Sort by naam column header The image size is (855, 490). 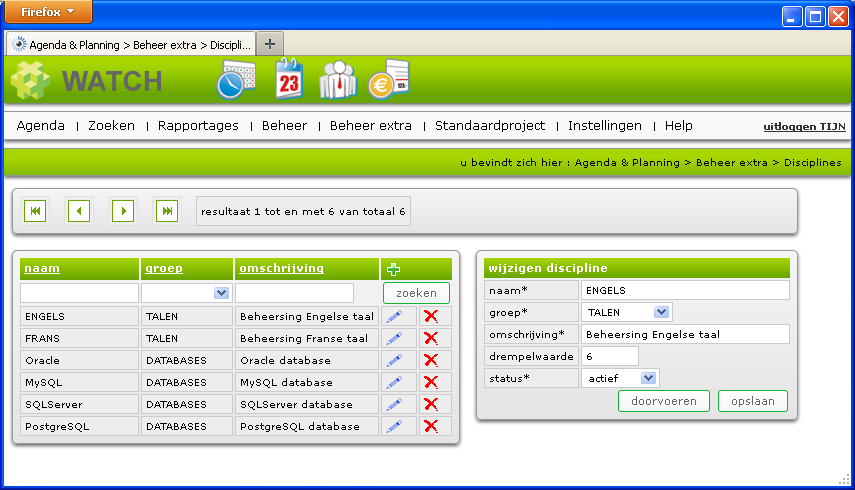tap(42, 268)
